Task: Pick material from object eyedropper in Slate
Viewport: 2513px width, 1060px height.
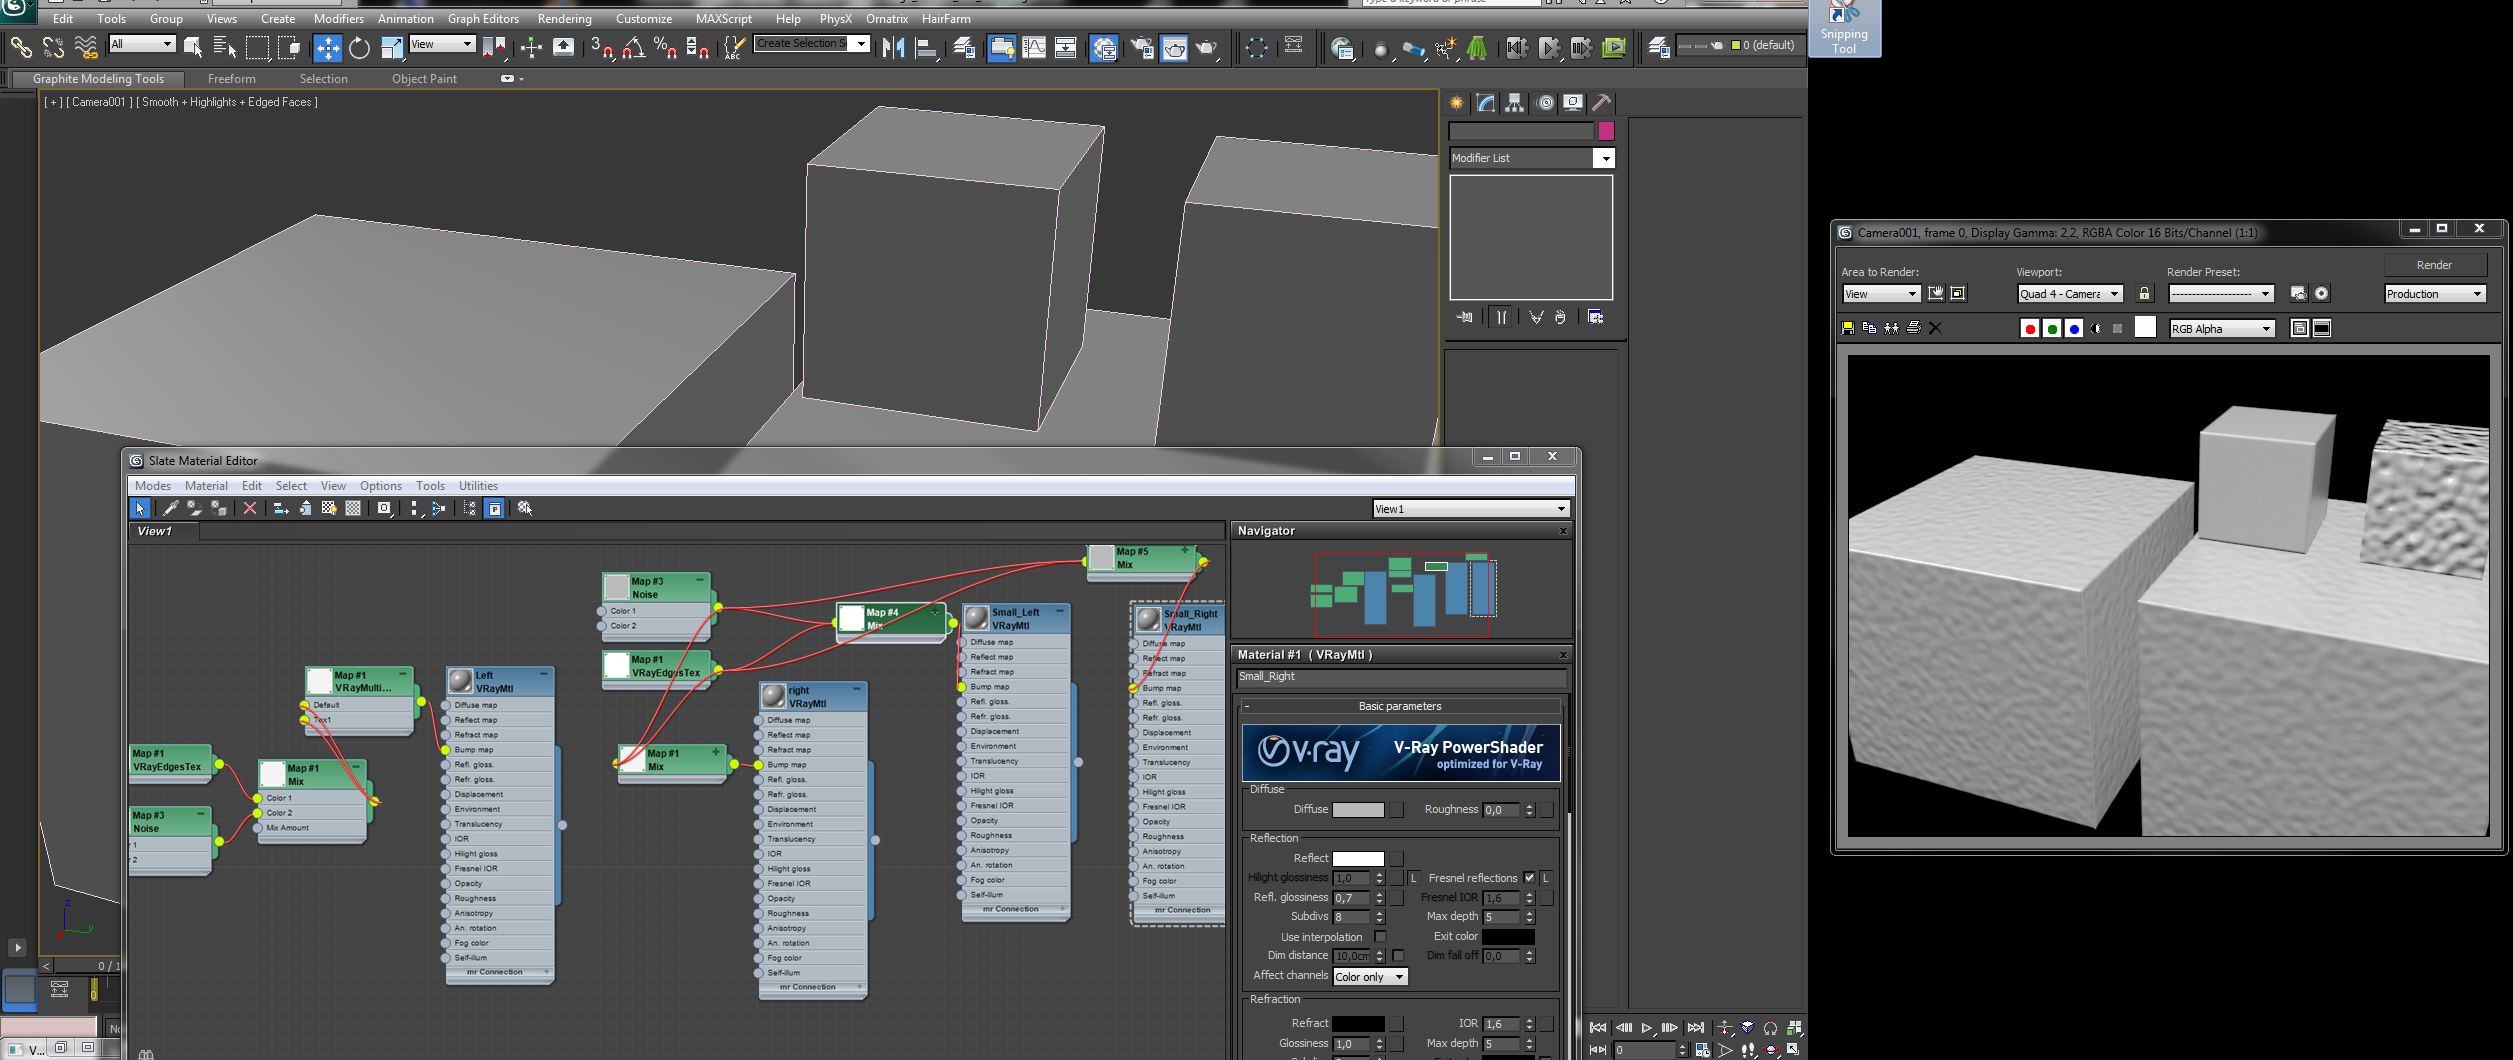Action: coord(171,508)
